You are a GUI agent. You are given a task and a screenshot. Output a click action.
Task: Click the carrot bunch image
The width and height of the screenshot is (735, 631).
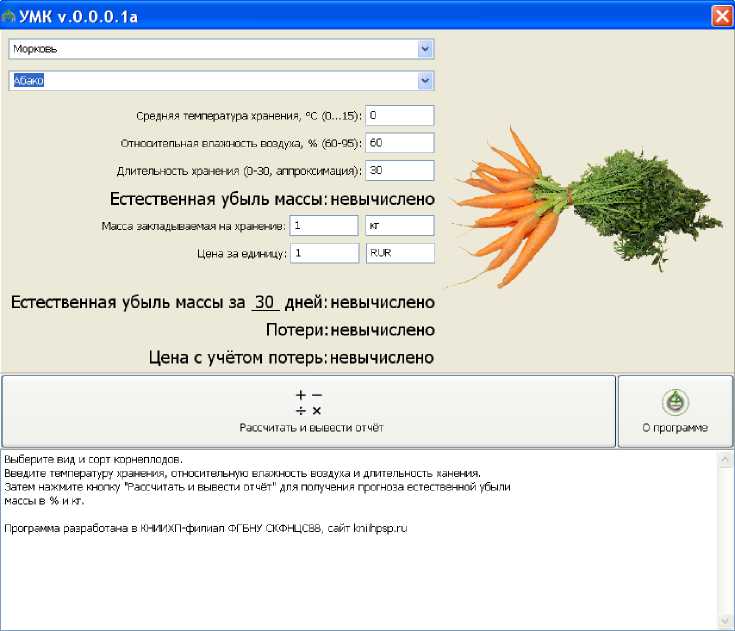584,207
